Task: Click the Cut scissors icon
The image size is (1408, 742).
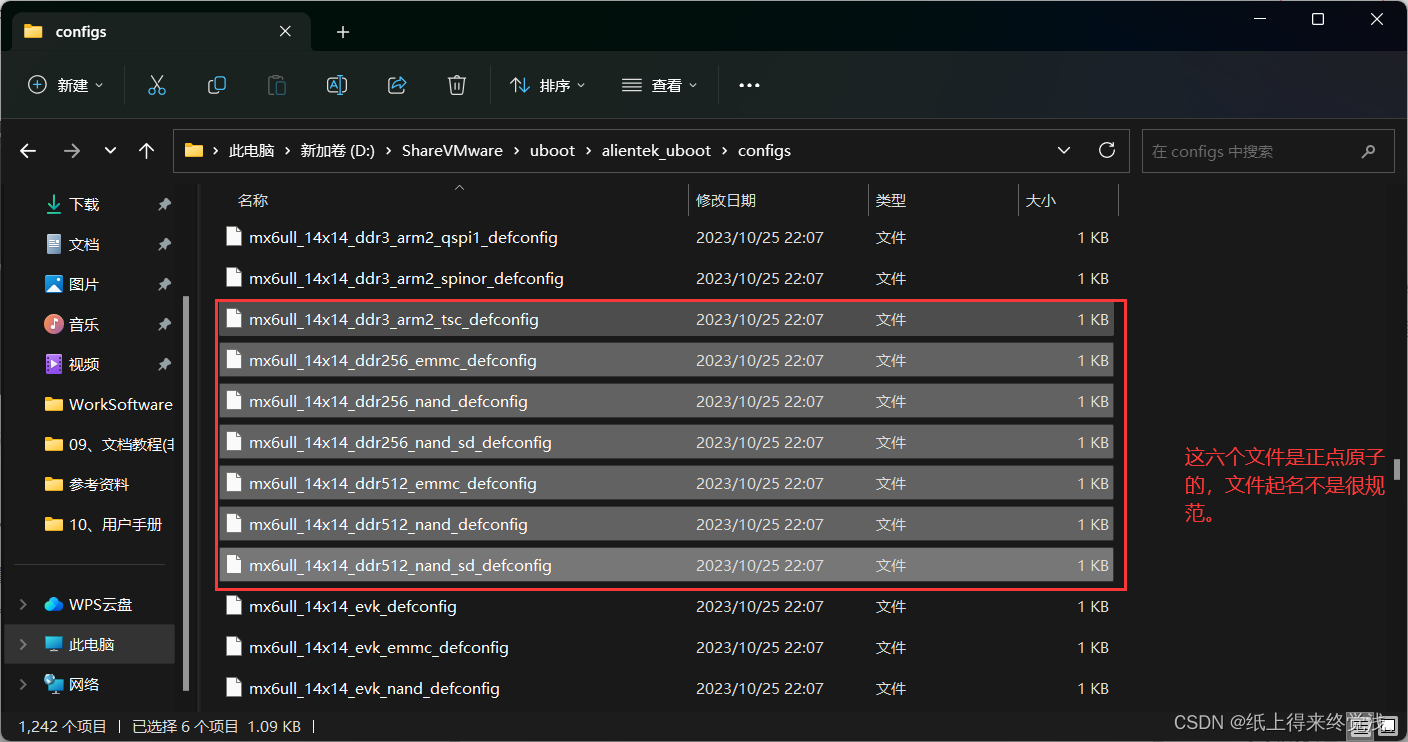Action: click(157, 86)
